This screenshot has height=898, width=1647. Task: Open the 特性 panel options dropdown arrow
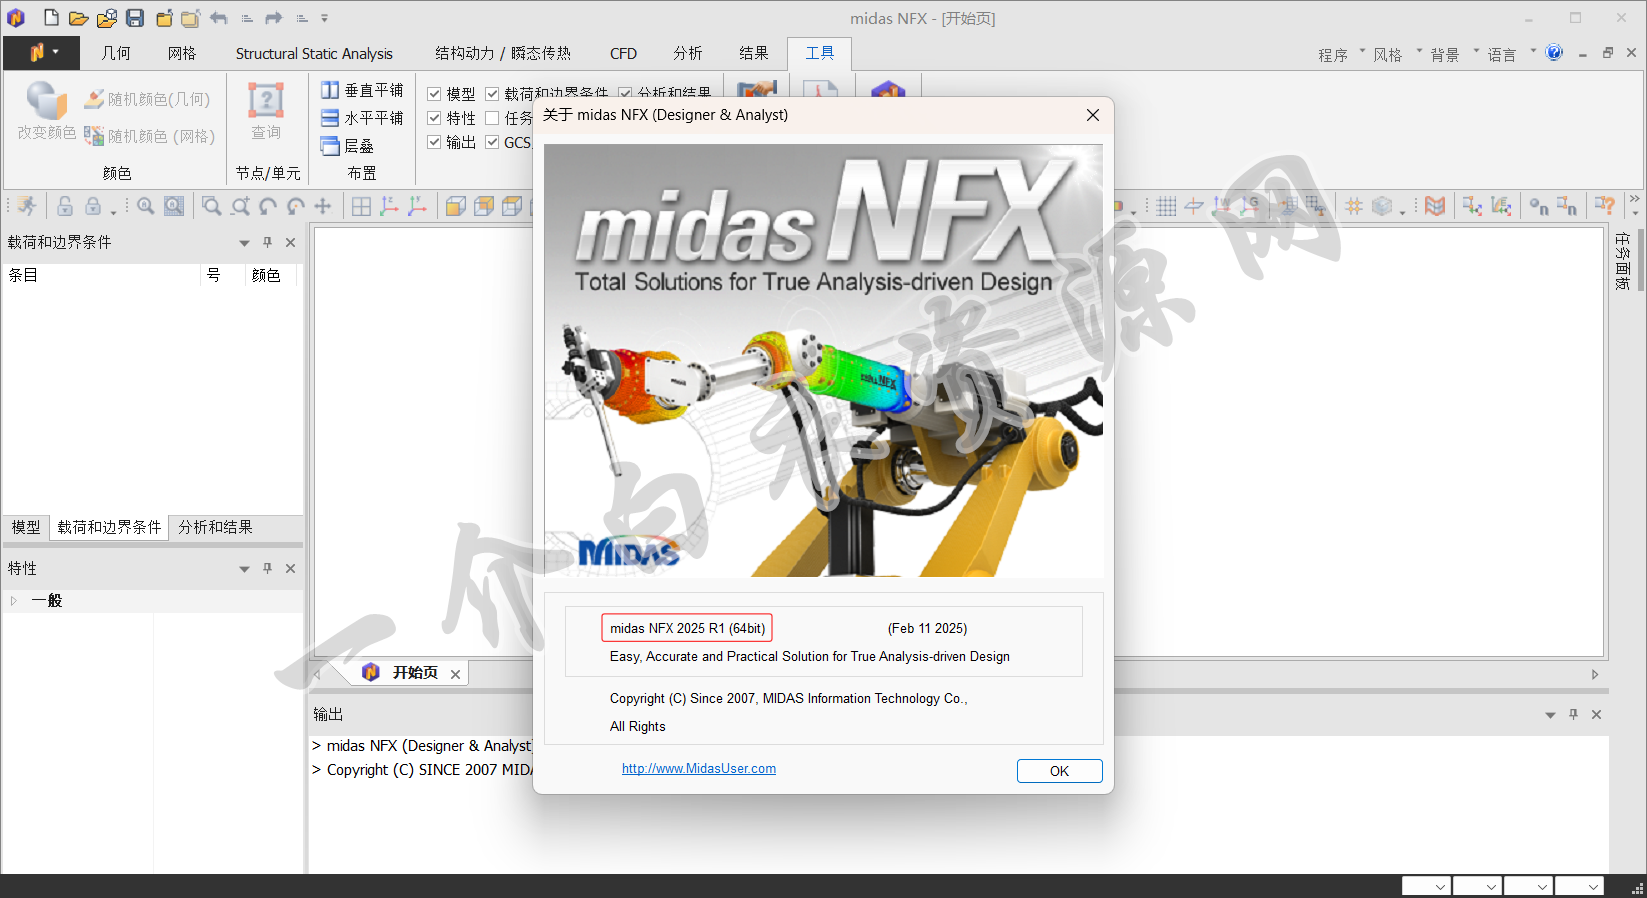click(x=244, y=569)
